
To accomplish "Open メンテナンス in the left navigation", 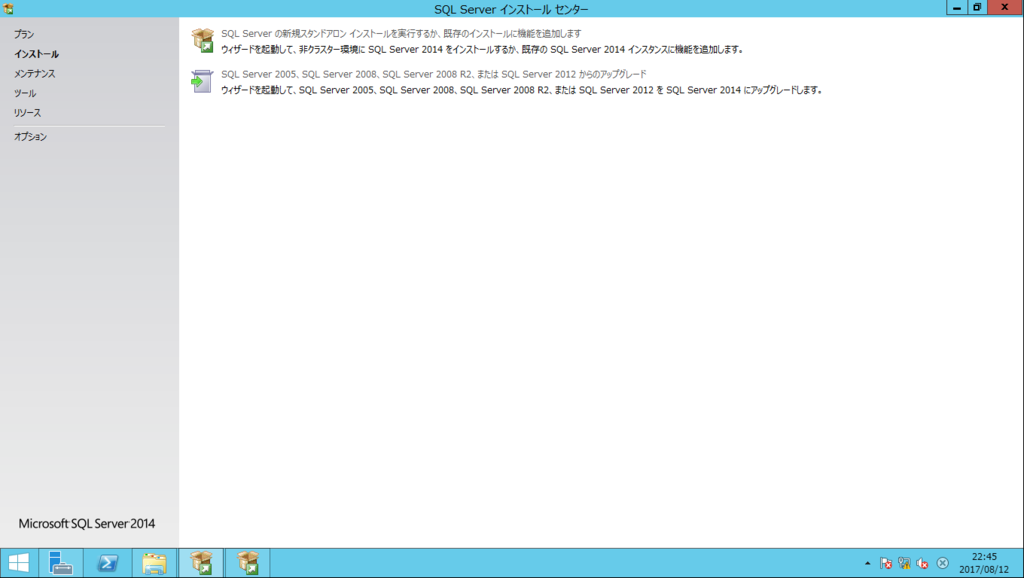I will [x=35, y=73].
